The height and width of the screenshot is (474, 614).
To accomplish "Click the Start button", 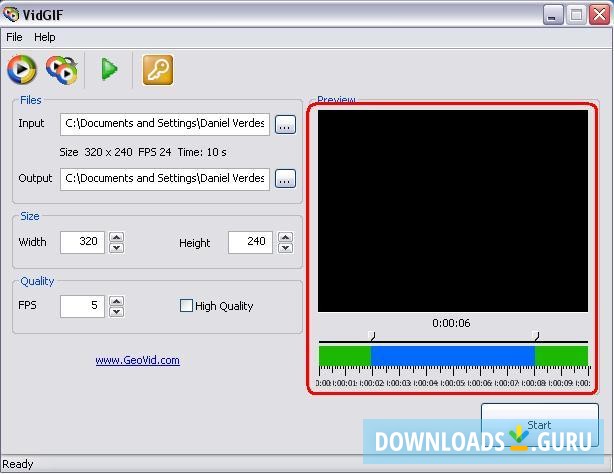I will [x=540, y=425].
